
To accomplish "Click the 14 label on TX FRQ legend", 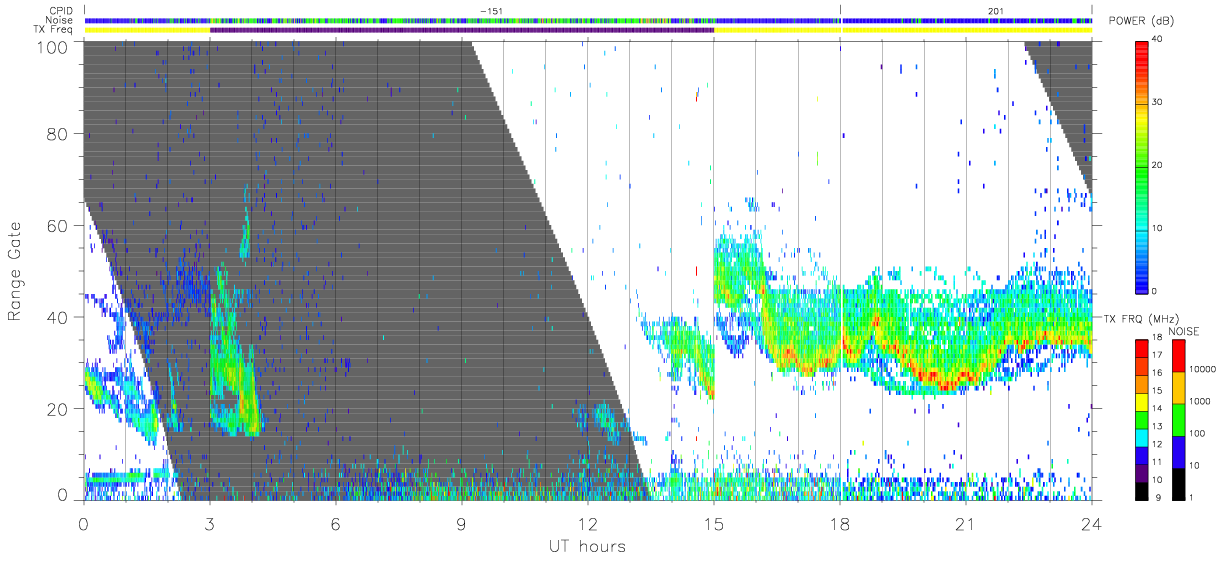I will coord(1156,408).
